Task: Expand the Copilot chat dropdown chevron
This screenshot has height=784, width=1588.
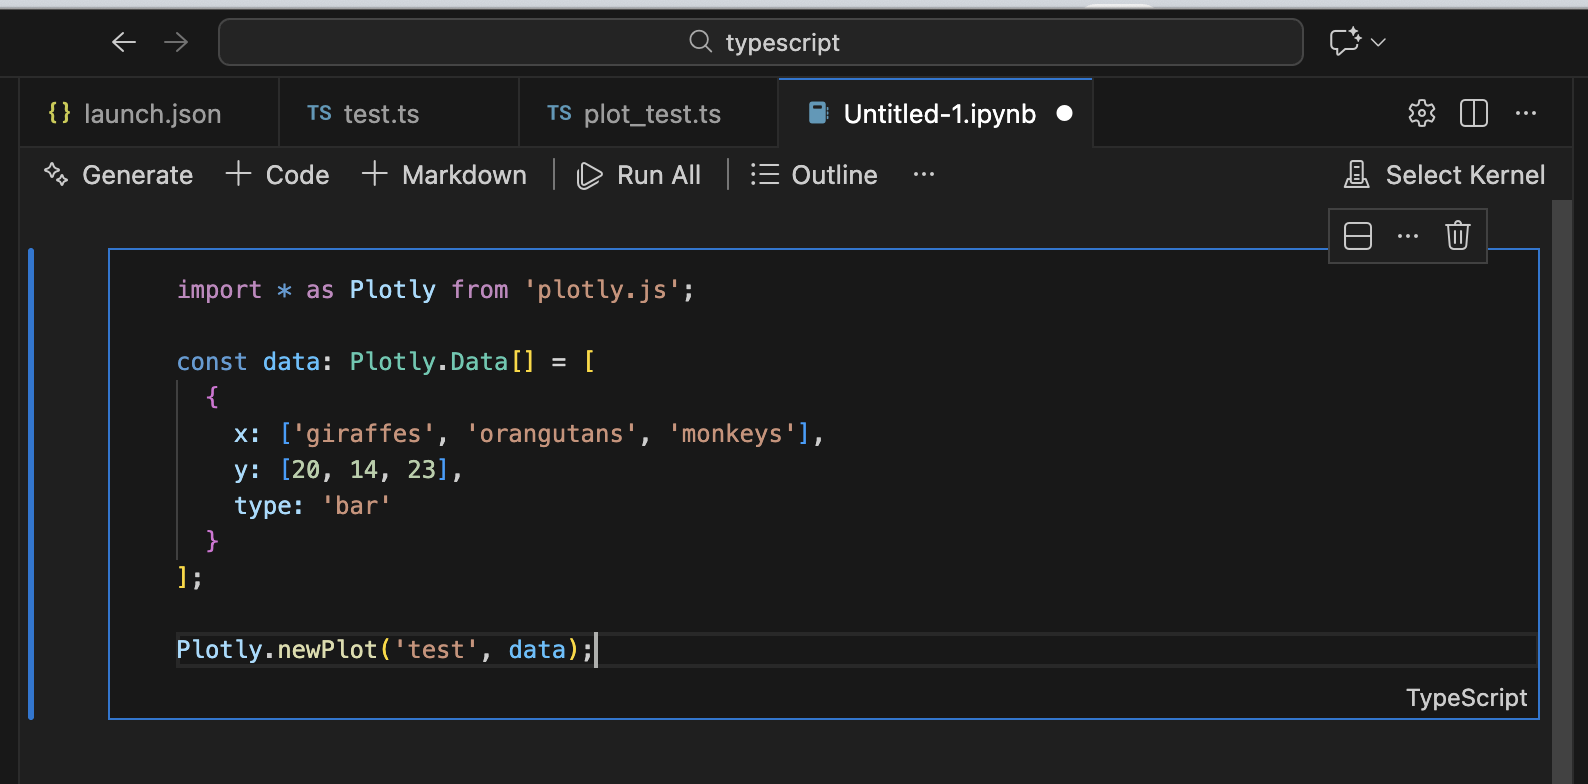Action: 1378,42
